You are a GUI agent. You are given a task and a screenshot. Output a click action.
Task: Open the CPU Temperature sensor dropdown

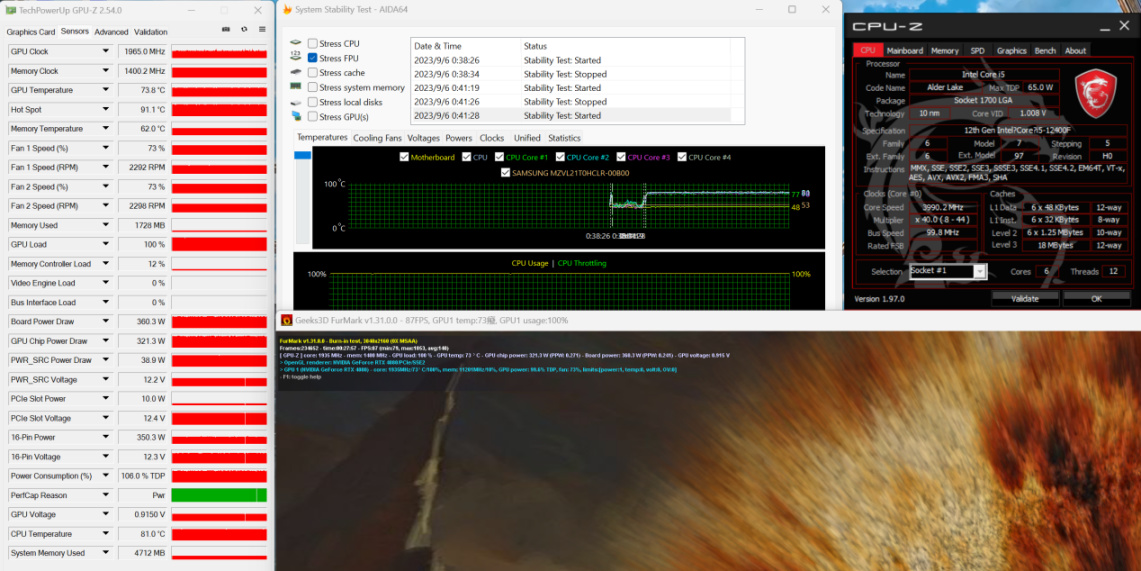click(106, 534)
